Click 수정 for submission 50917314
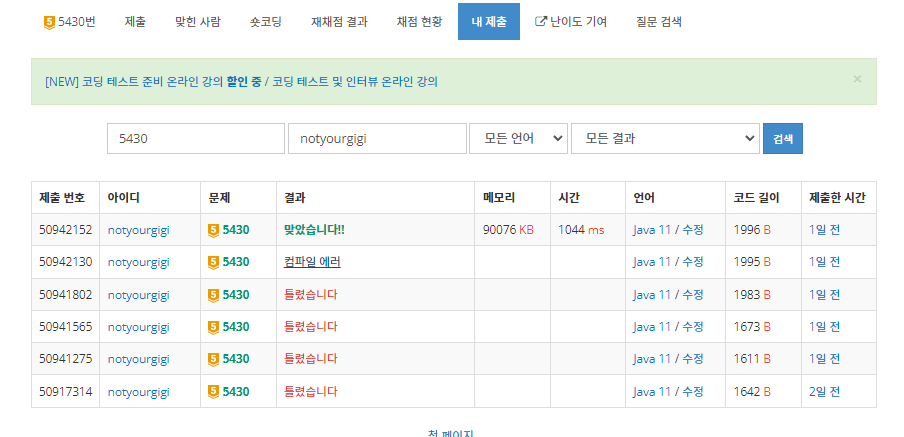Screen dimensions: 904x437 click(x=693, y=392)
